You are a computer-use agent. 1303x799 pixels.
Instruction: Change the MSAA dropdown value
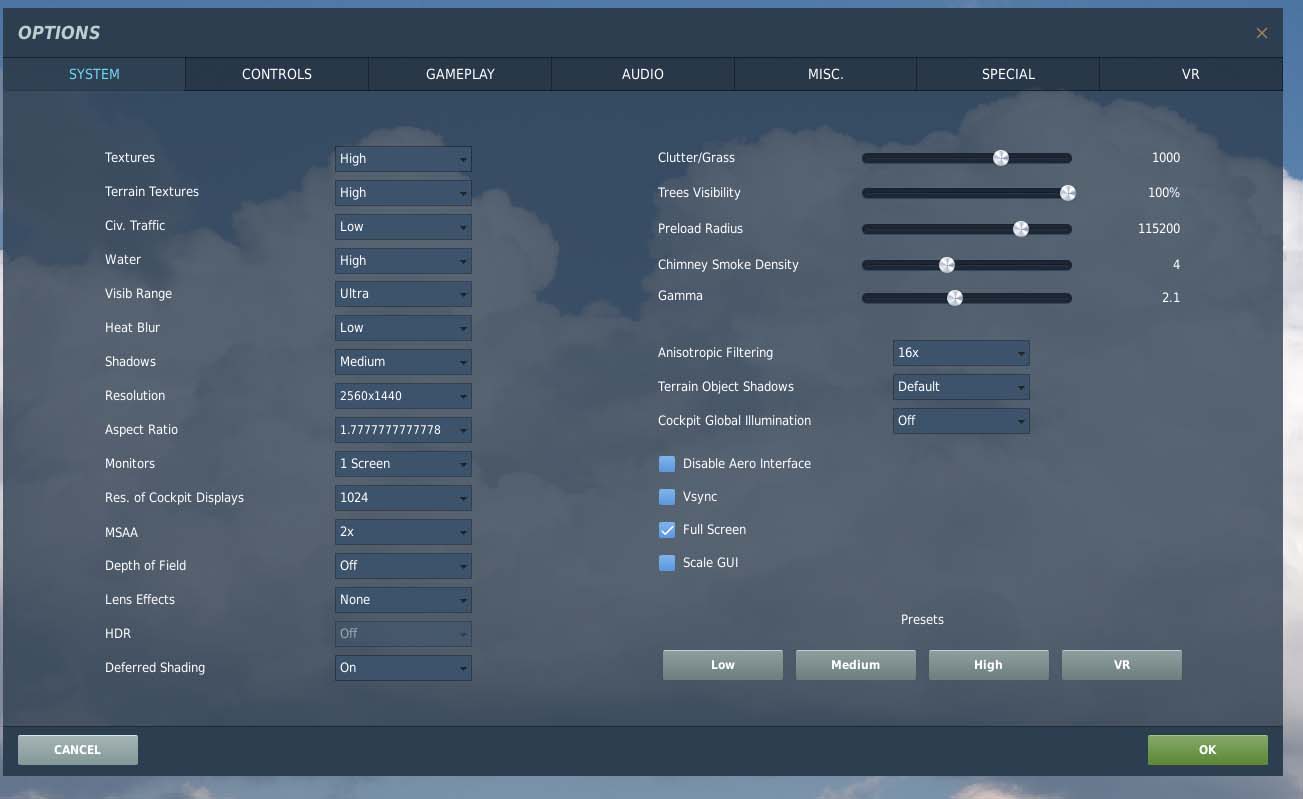point(403,532)
